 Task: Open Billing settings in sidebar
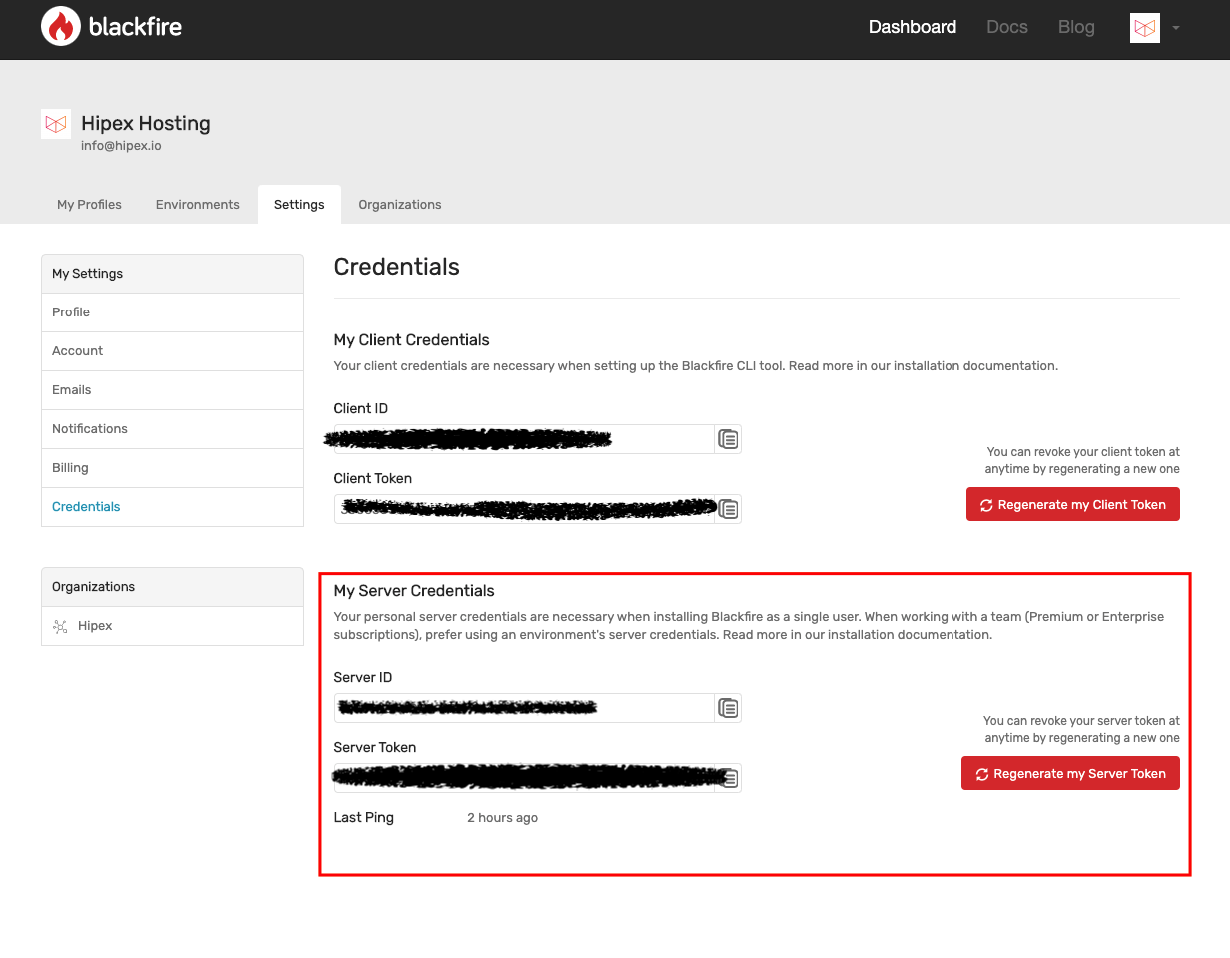pos(172,468)
